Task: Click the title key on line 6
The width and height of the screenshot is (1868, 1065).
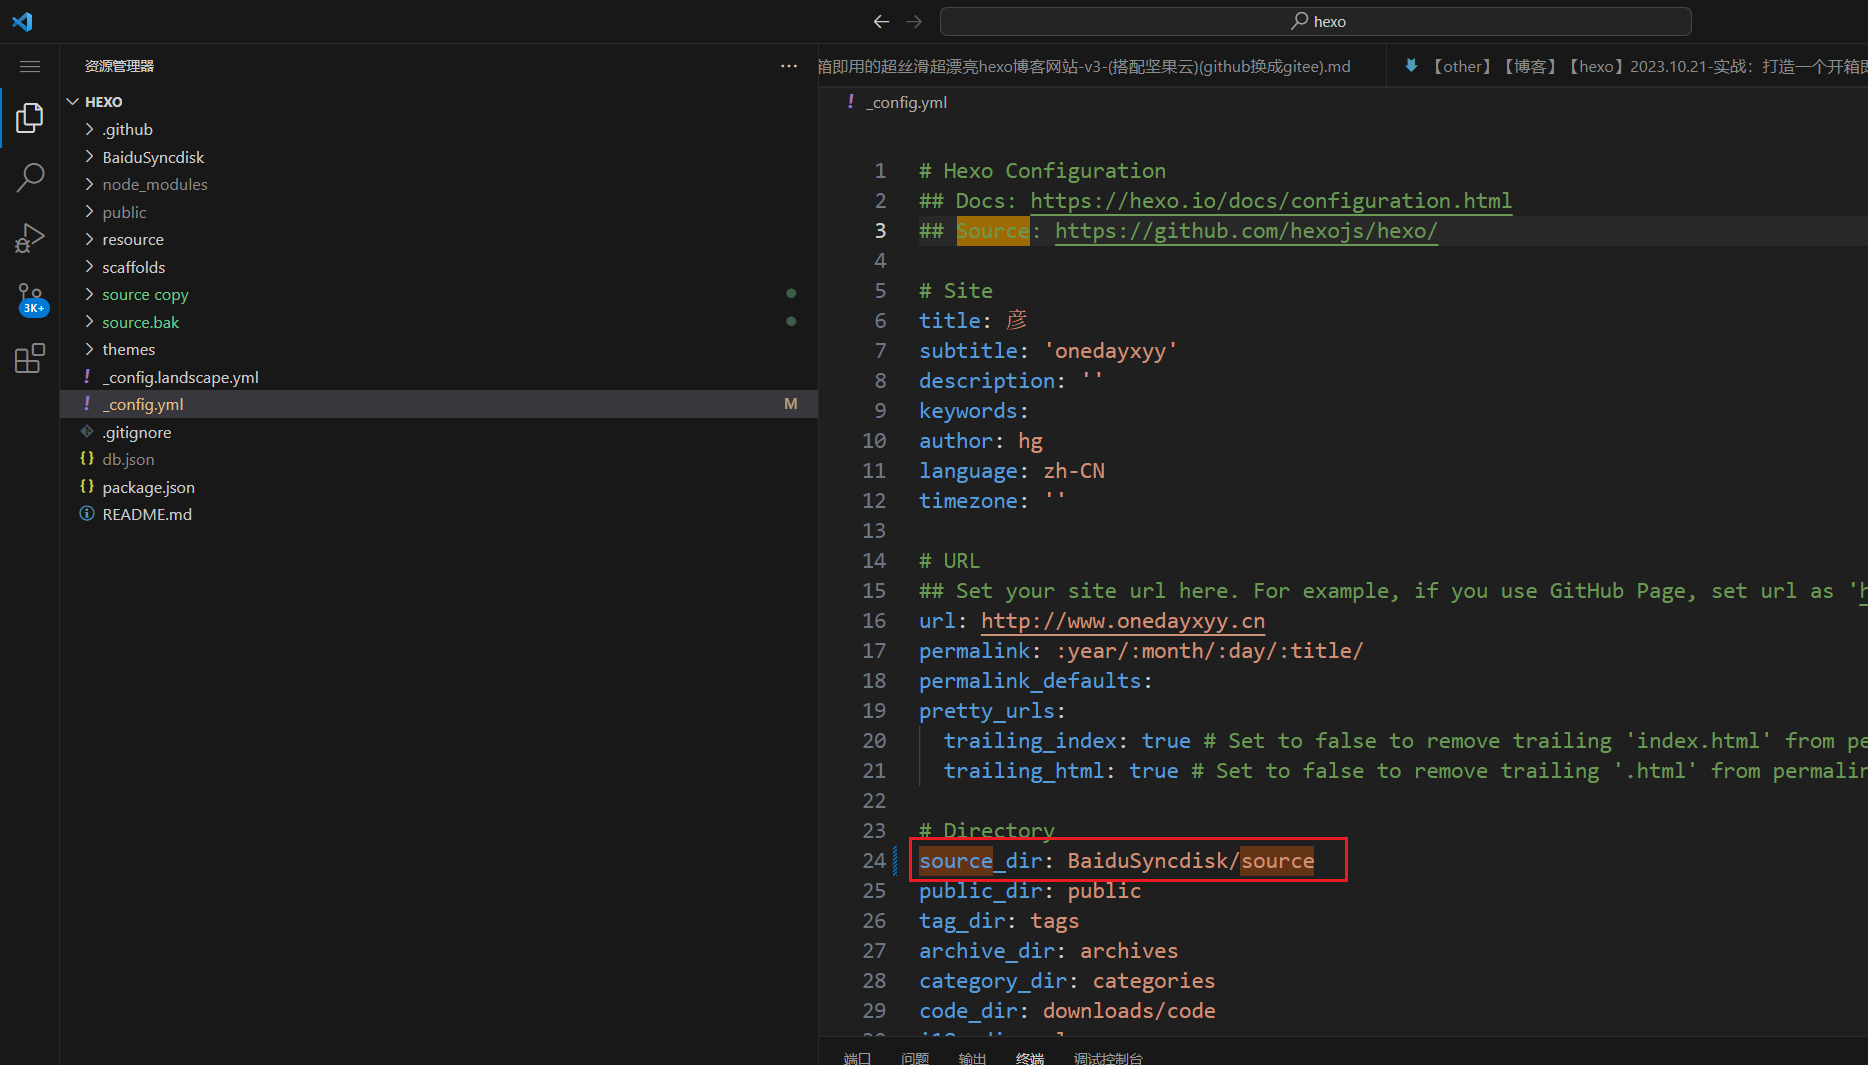Action: pyautogui.click(x=950, y=321)
